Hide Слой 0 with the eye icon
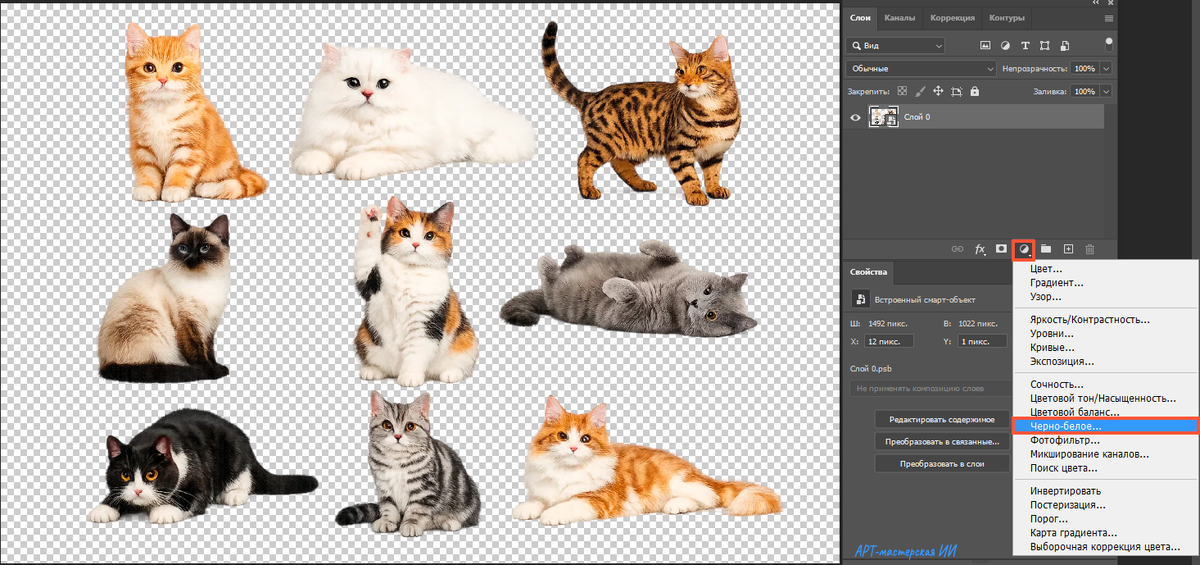 click(856, 117)
